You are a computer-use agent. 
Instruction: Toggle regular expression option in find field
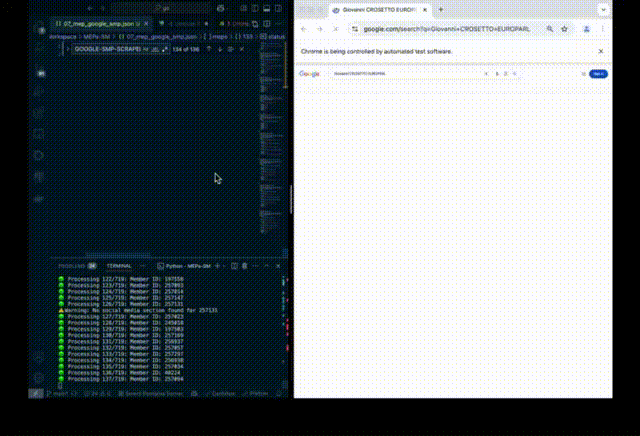(164, 49)
